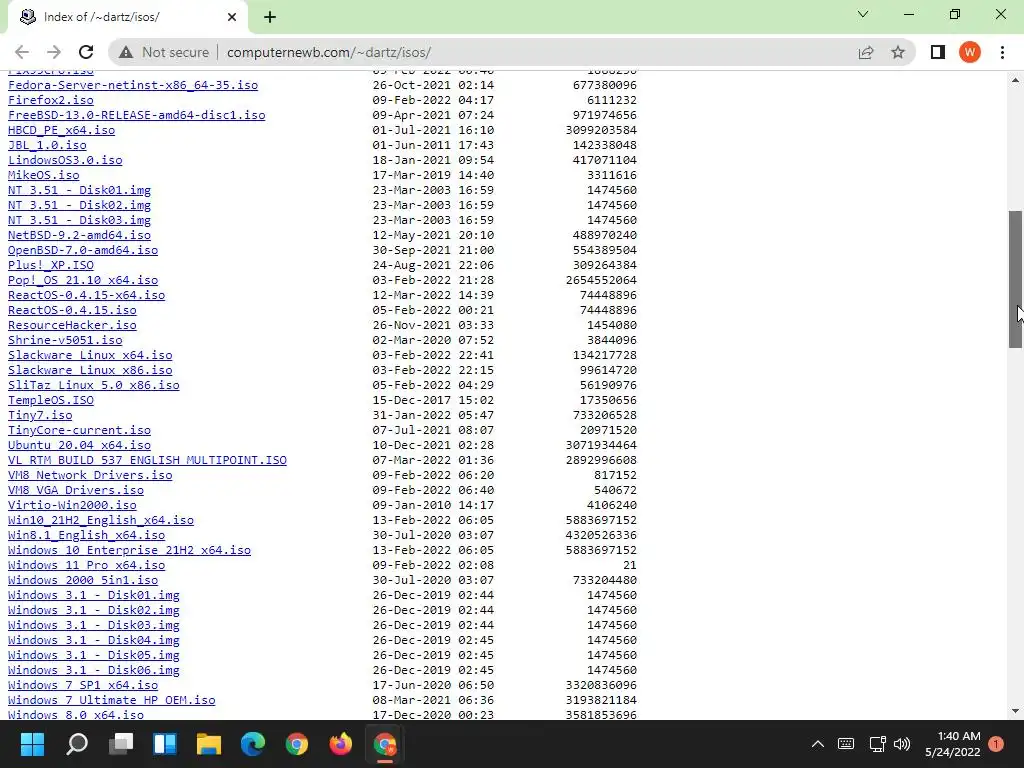Open the tab search dropdown arrow

point(863,14)
